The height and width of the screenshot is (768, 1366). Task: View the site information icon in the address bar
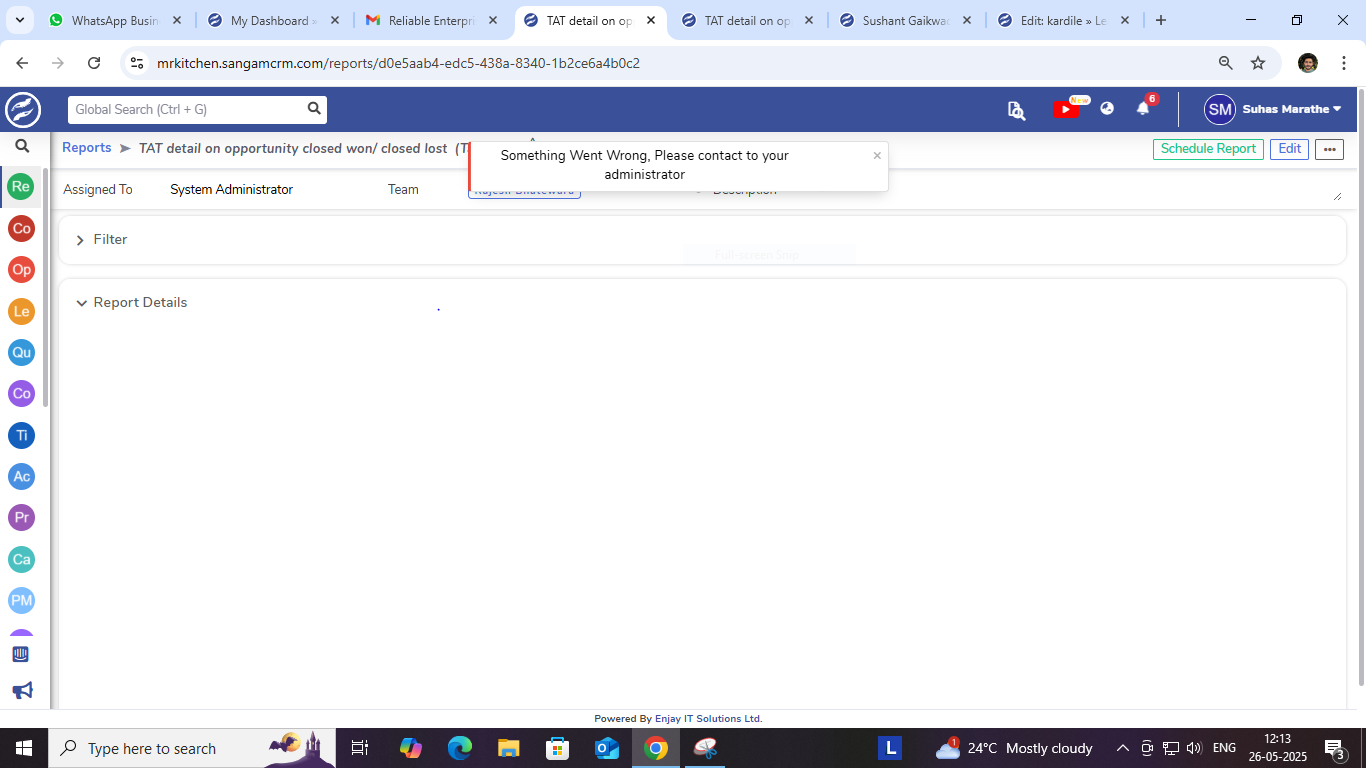pos(138,63)
